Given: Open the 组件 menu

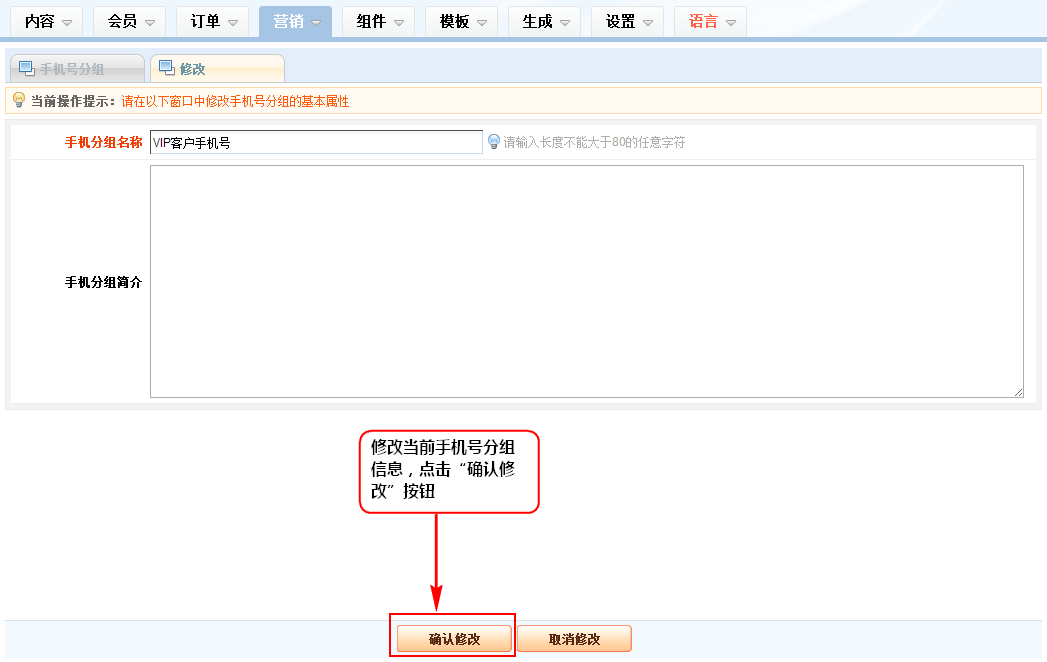Looking at the screenshot, I should coord(378,21).
